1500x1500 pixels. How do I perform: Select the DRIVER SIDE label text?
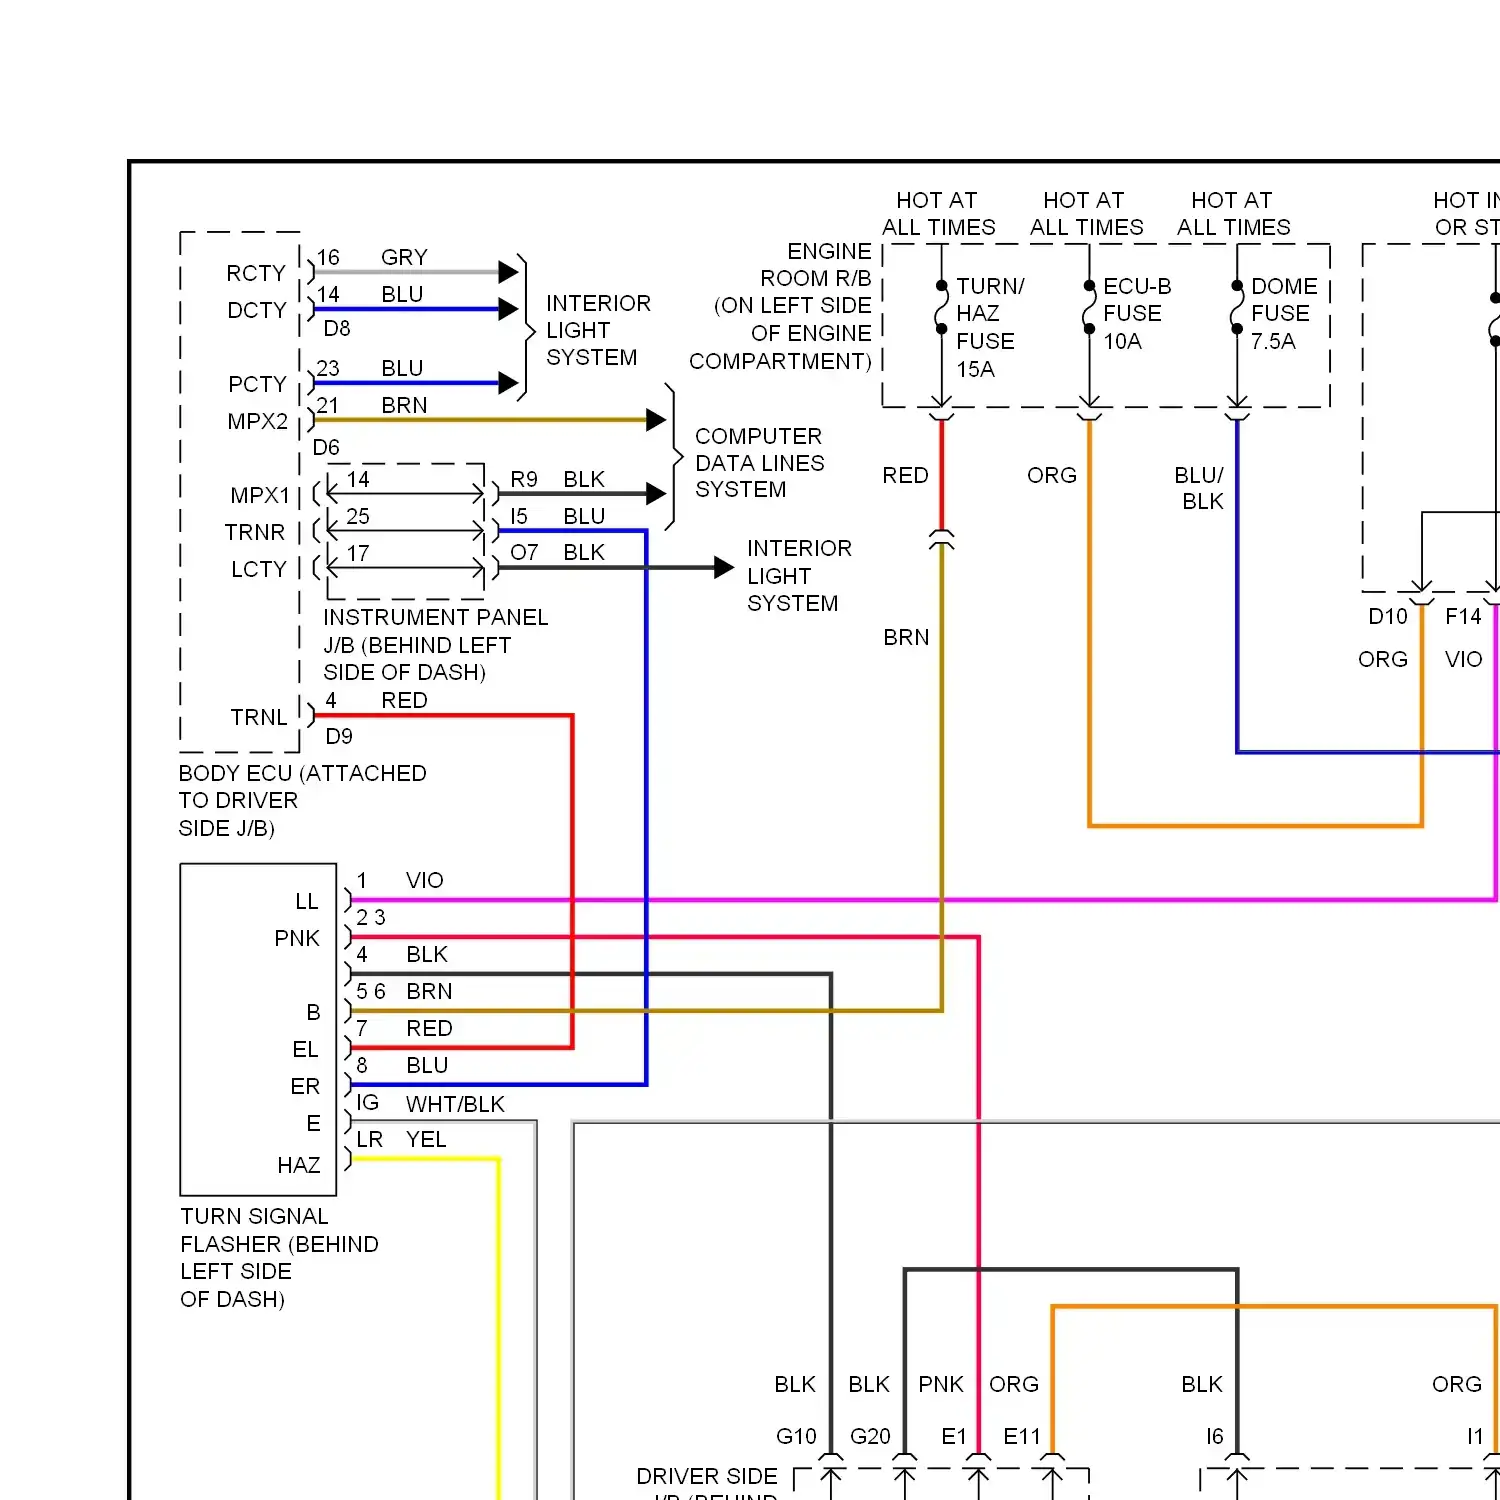[707, 1476]
